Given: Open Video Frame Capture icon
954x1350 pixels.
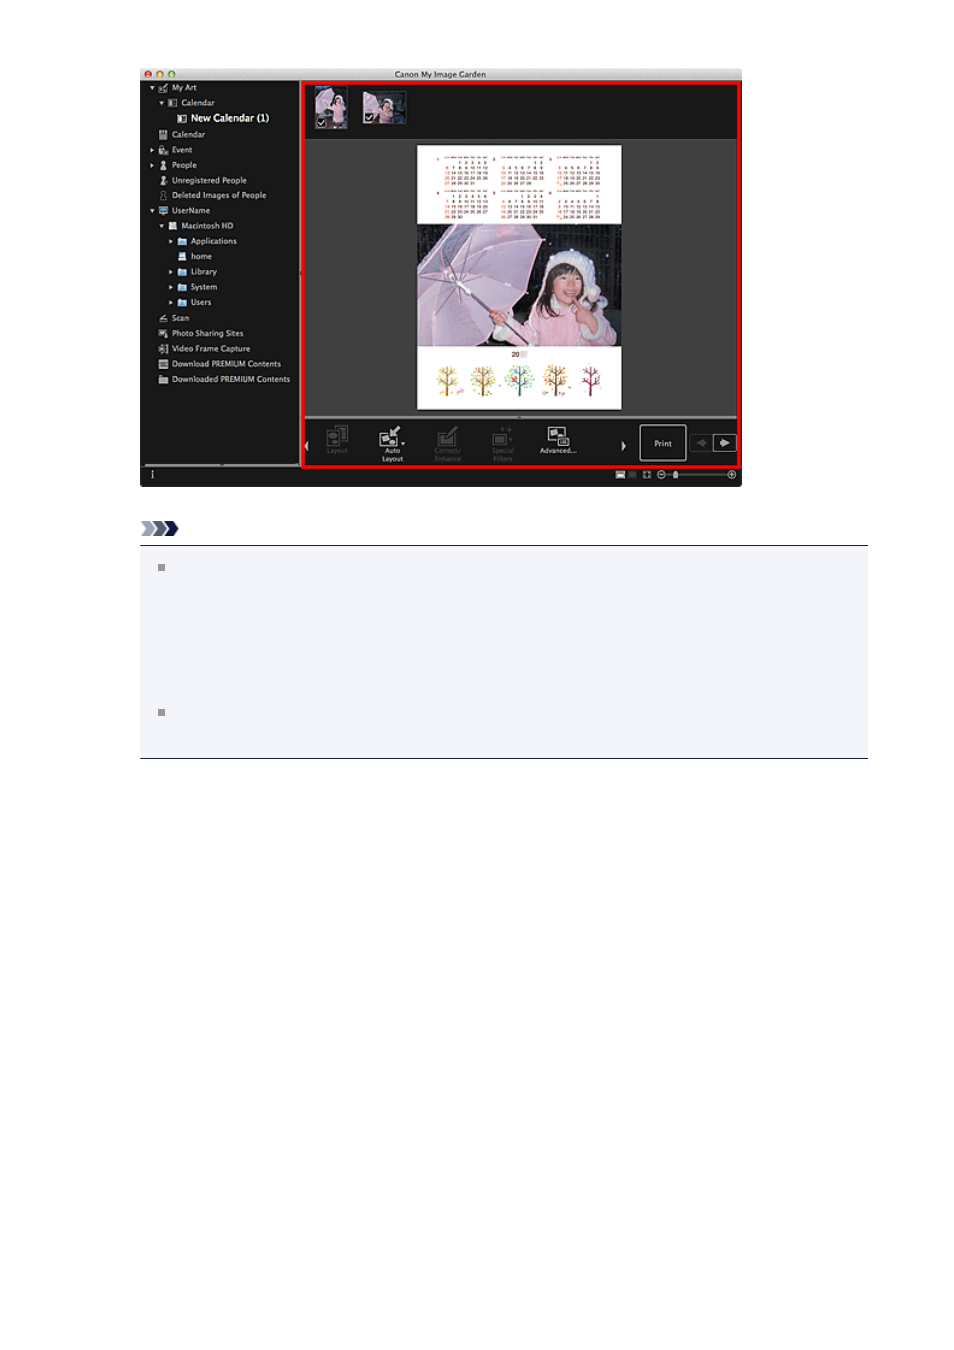Looking at the screenshot, I should pyautogui.click(x=163, y=349).
